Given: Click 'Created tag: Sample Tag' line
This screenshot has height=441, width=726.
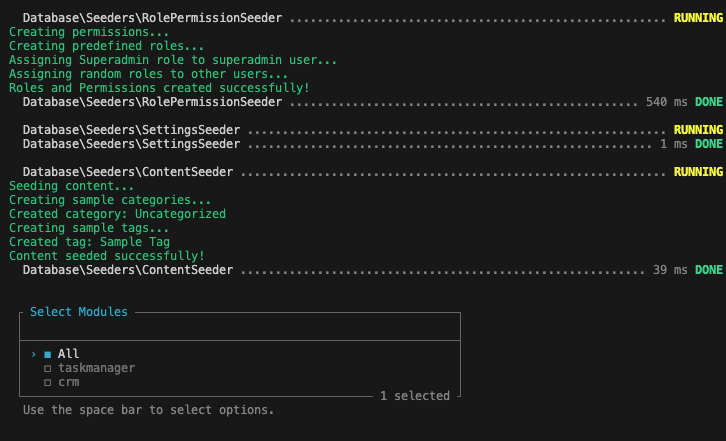Looking at the screenshot, I should [x=89, y=242].
